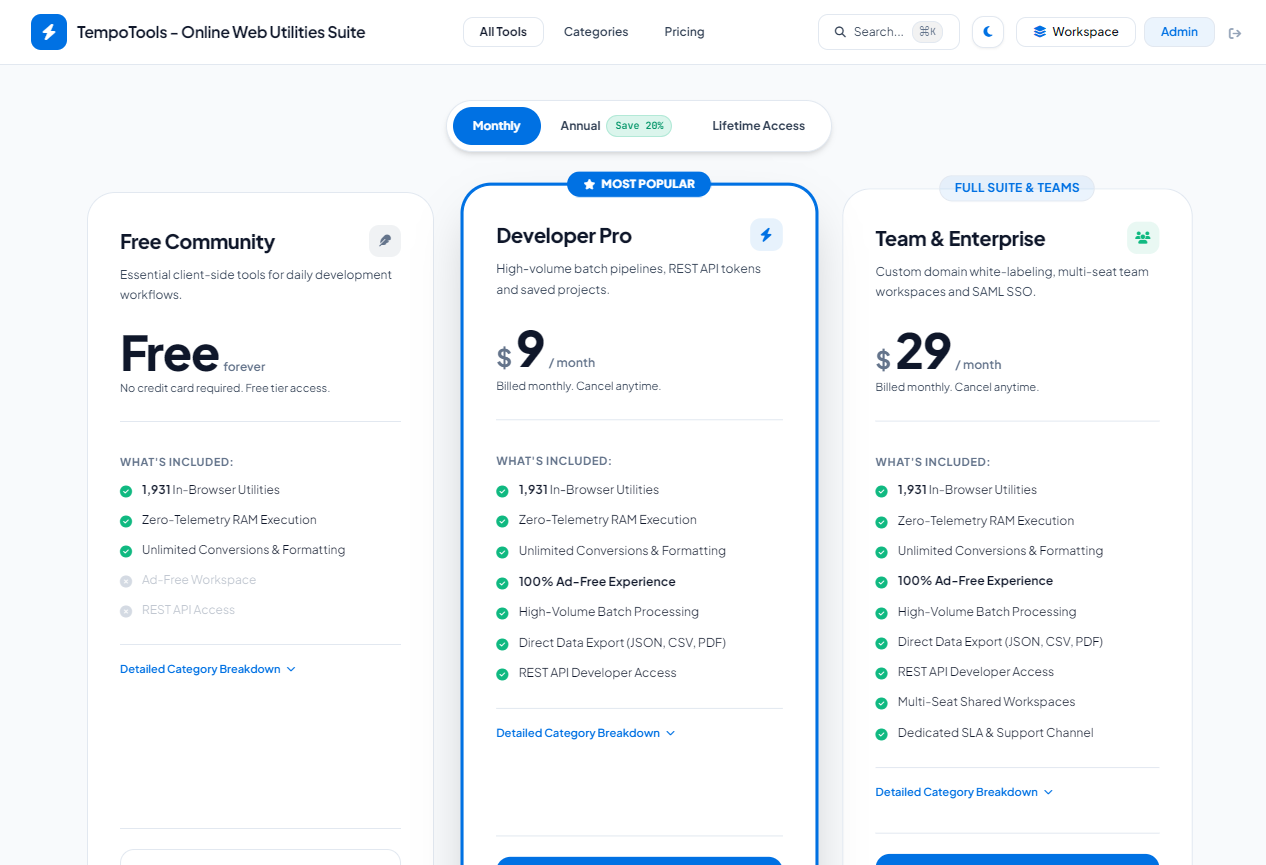This screenshot has width=1266, height=865.
Task: Go to All Tools
Action: coord(503,32)
